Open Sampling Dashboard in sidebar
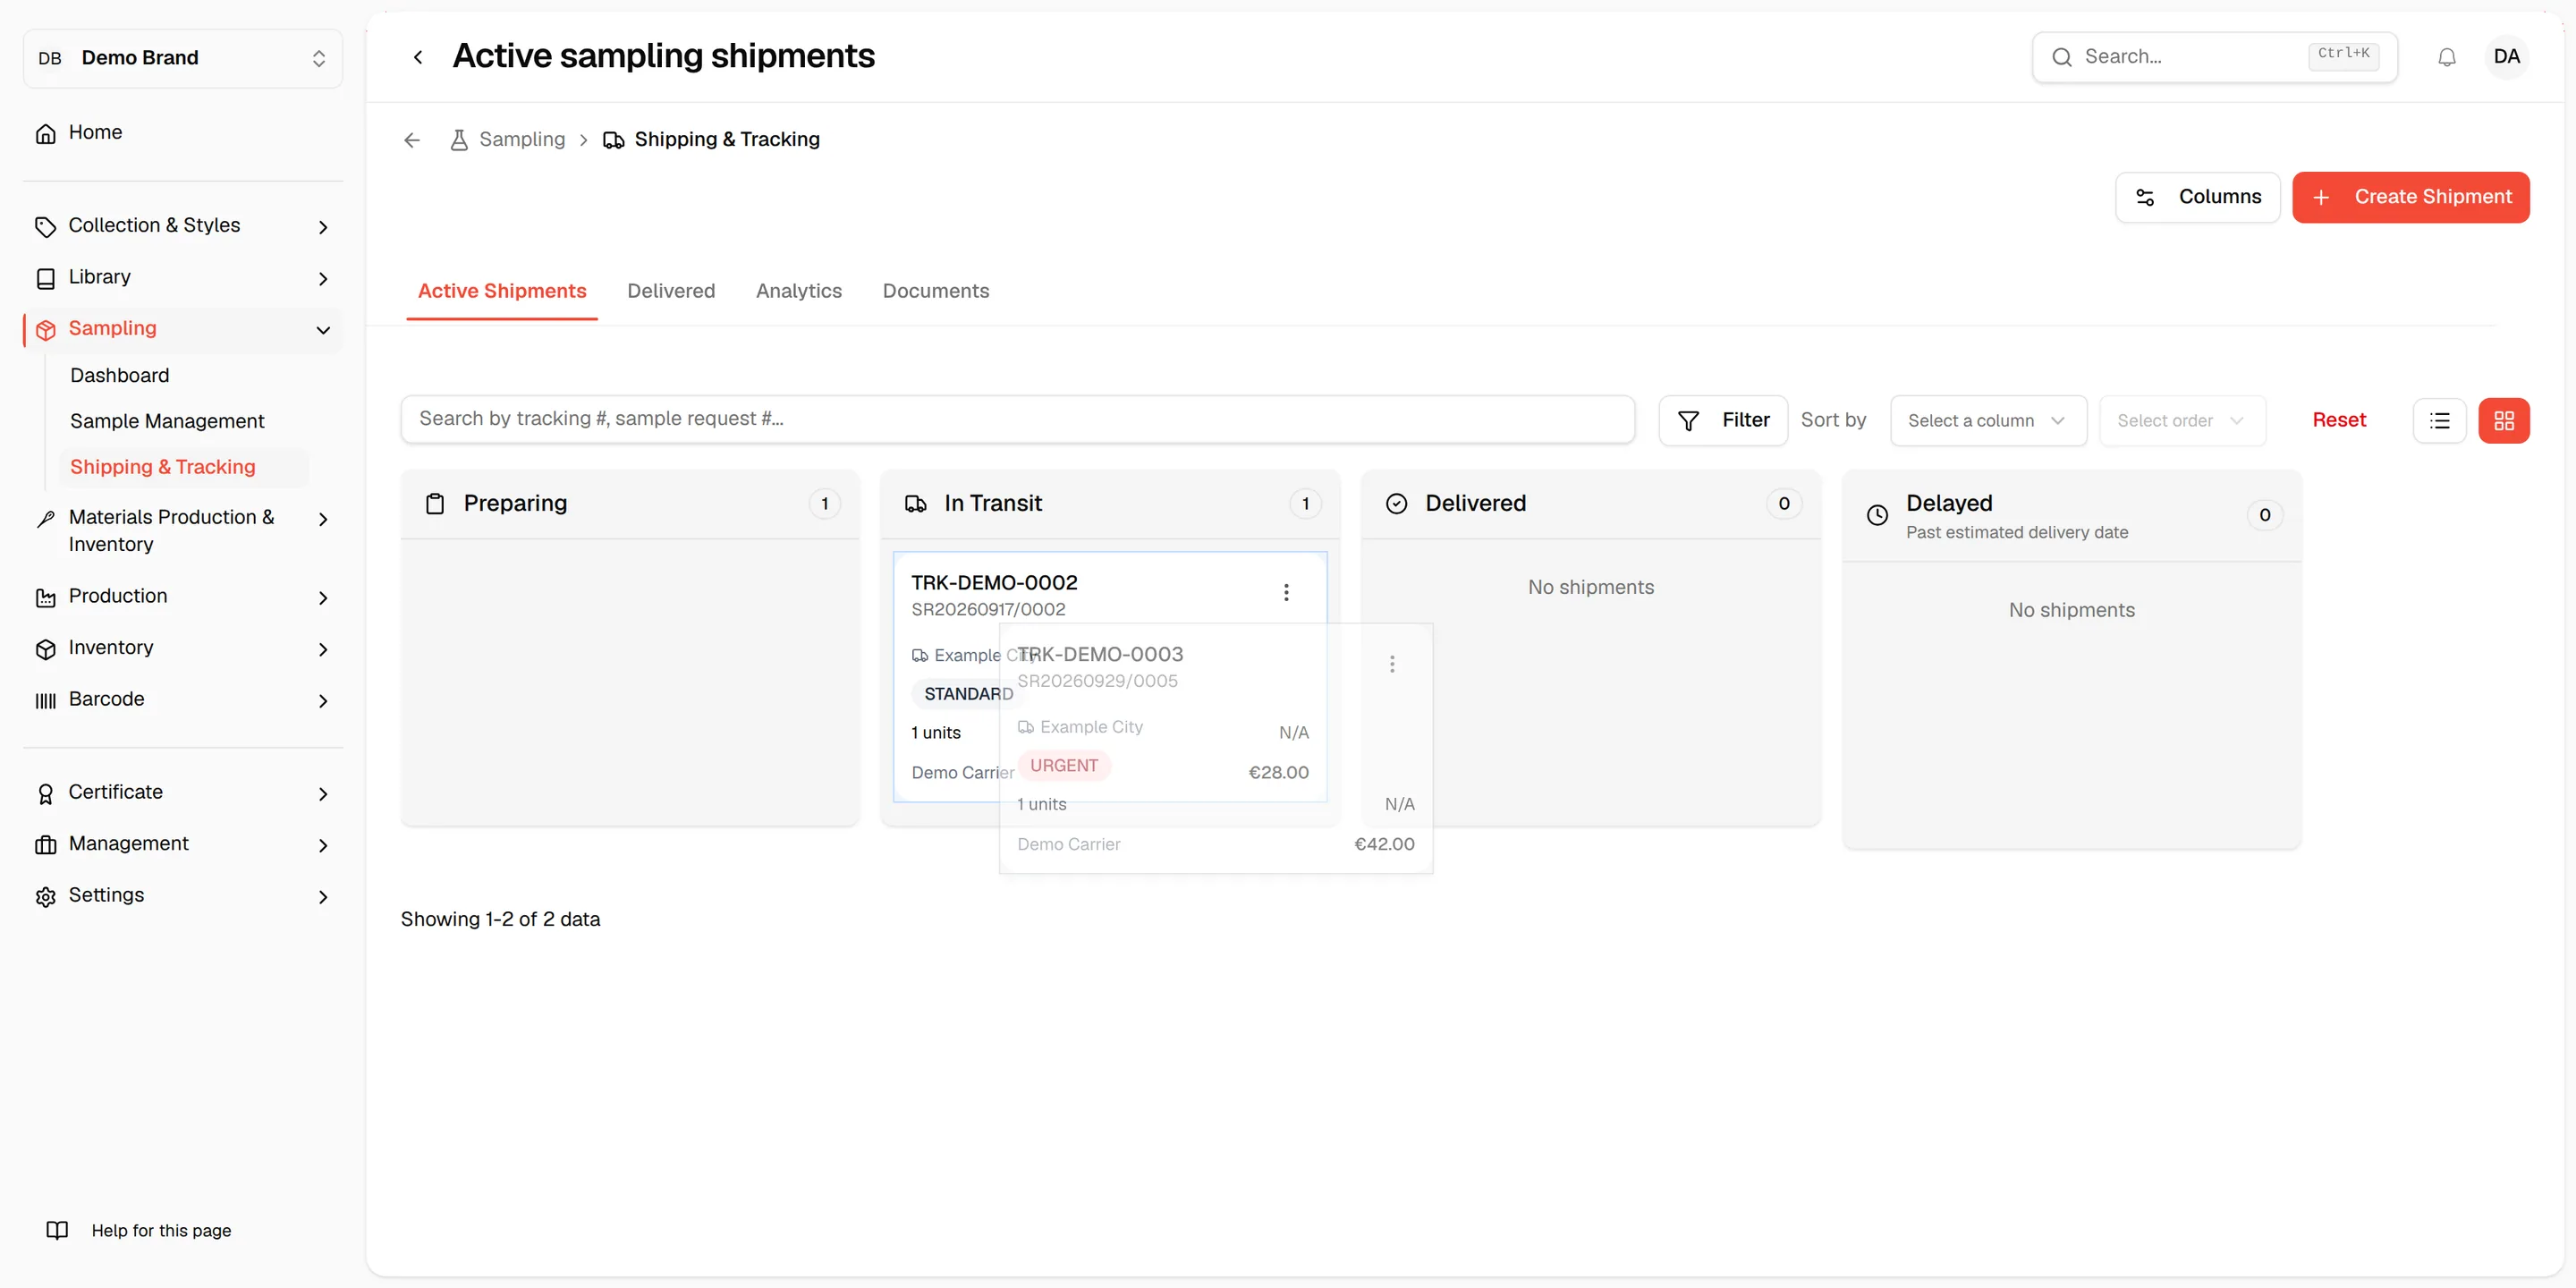 pyautogui.click(x=119, y=375)
